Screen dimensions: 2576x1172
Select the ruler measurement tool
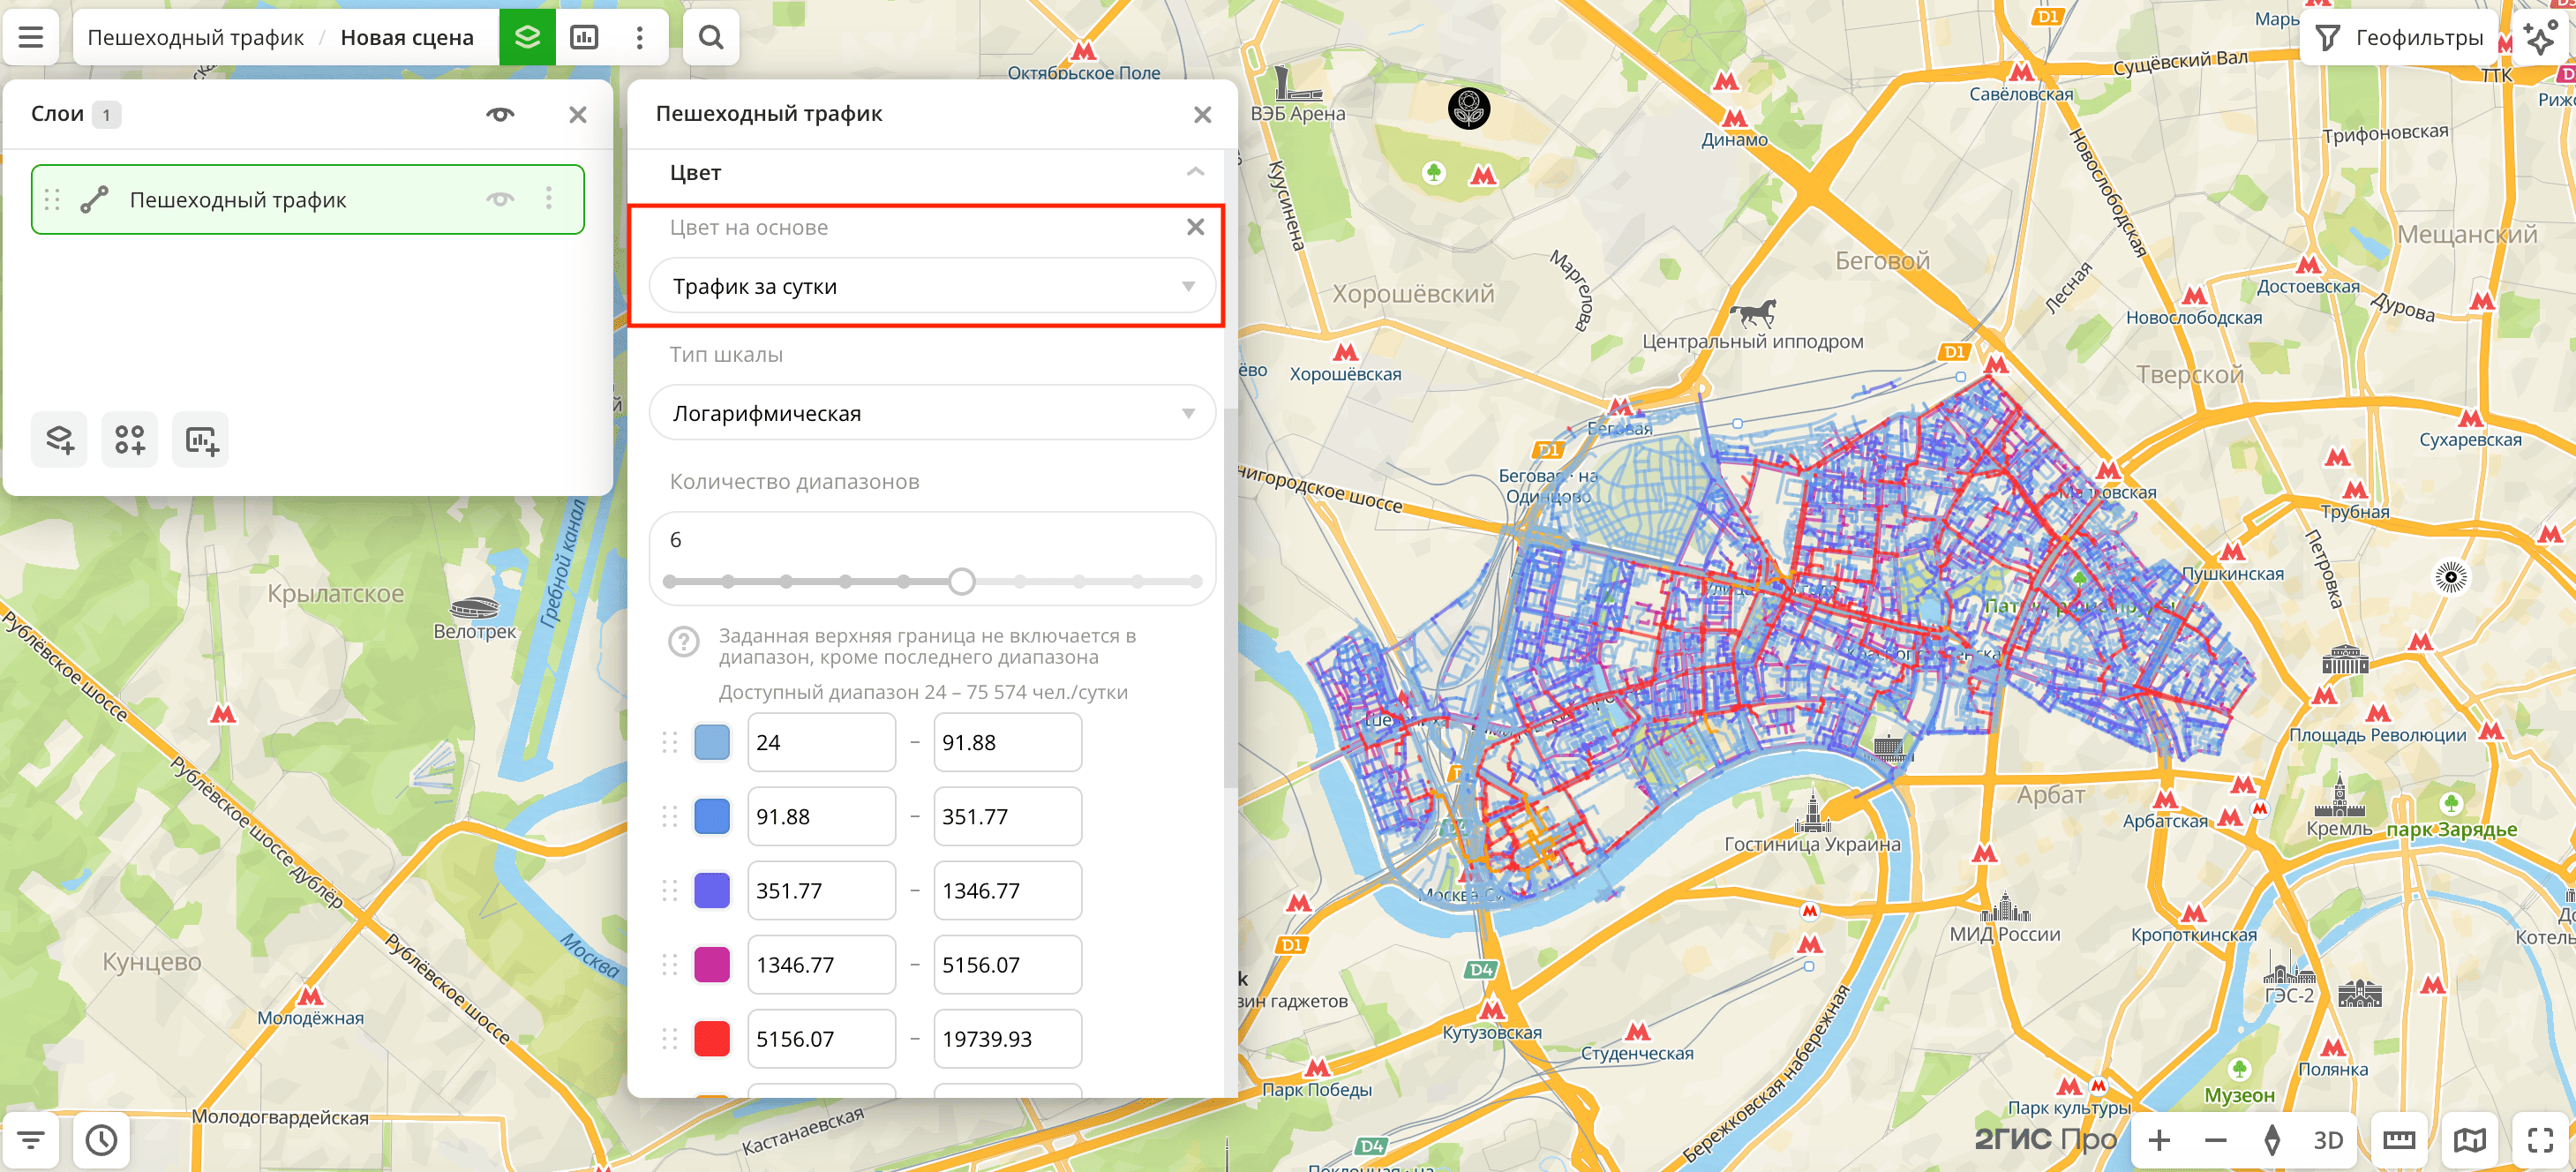pyautogui.click(x=2399, y=1139)
